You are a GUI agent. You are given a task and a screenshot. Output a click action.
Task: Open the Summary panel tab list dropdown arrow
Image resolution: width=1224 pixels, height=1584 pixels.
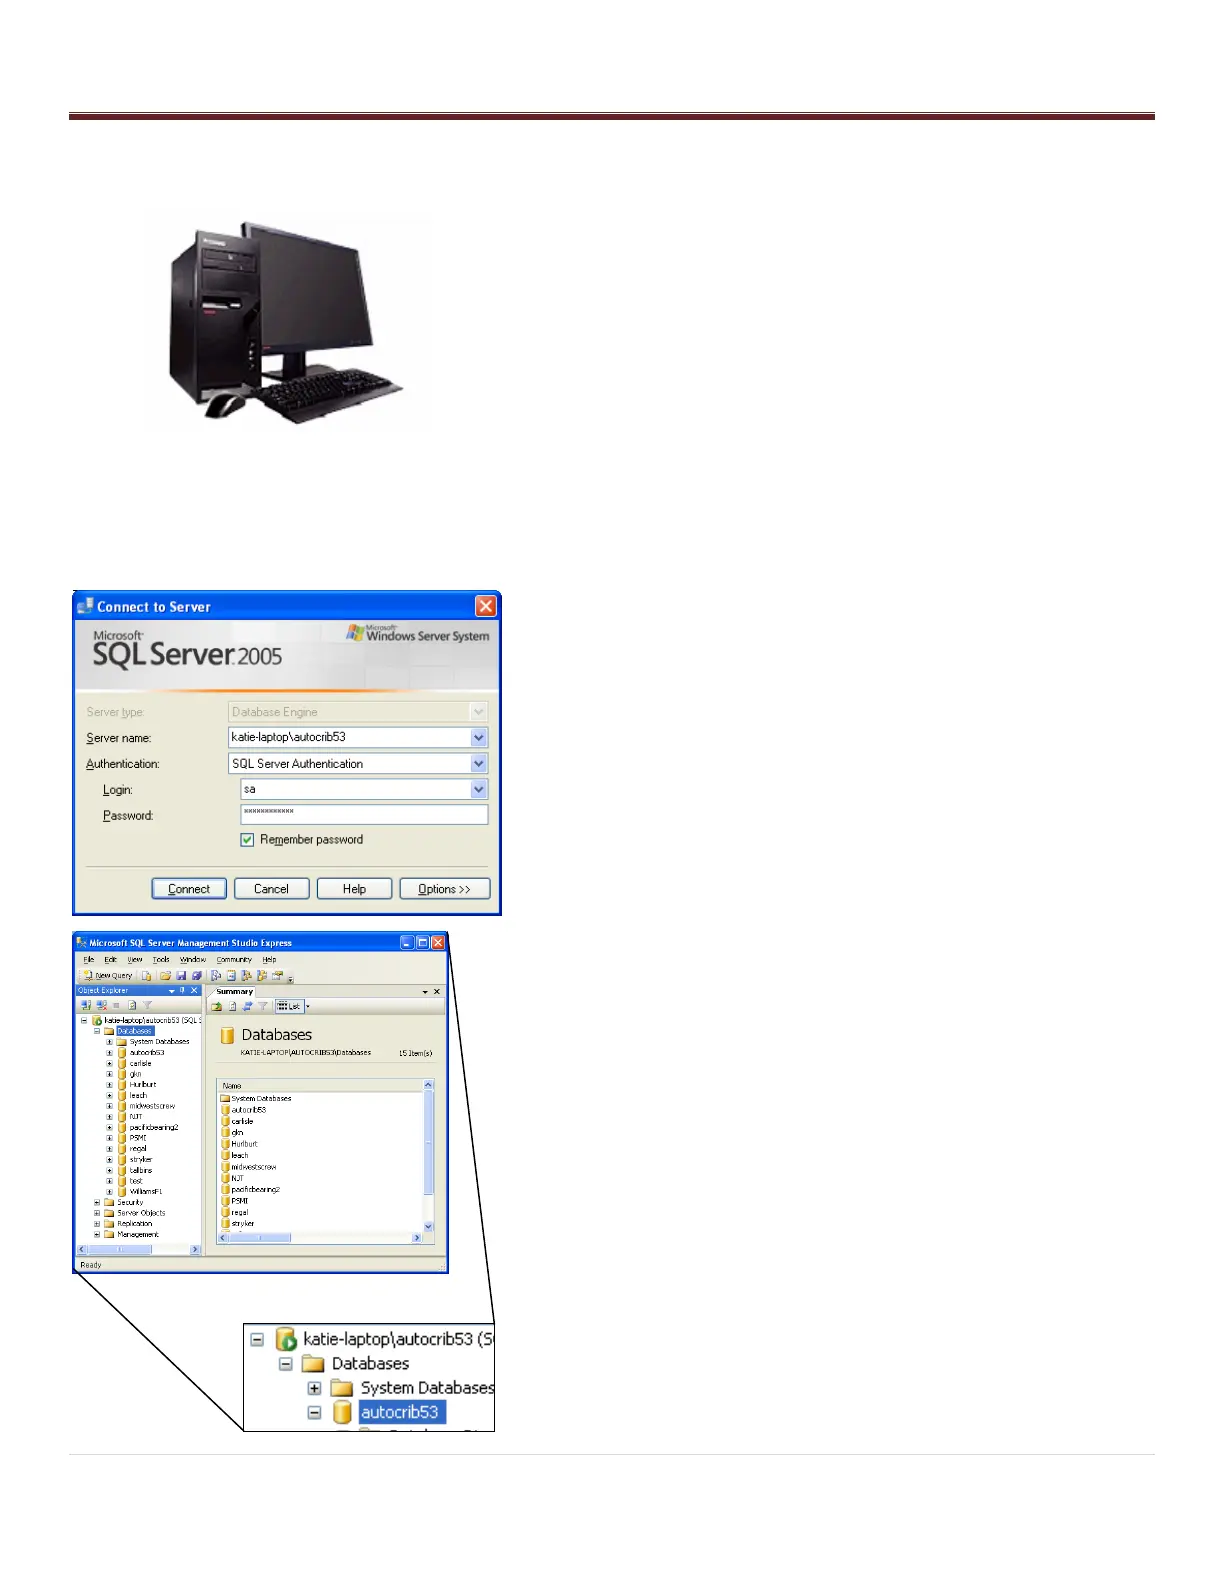425,992
